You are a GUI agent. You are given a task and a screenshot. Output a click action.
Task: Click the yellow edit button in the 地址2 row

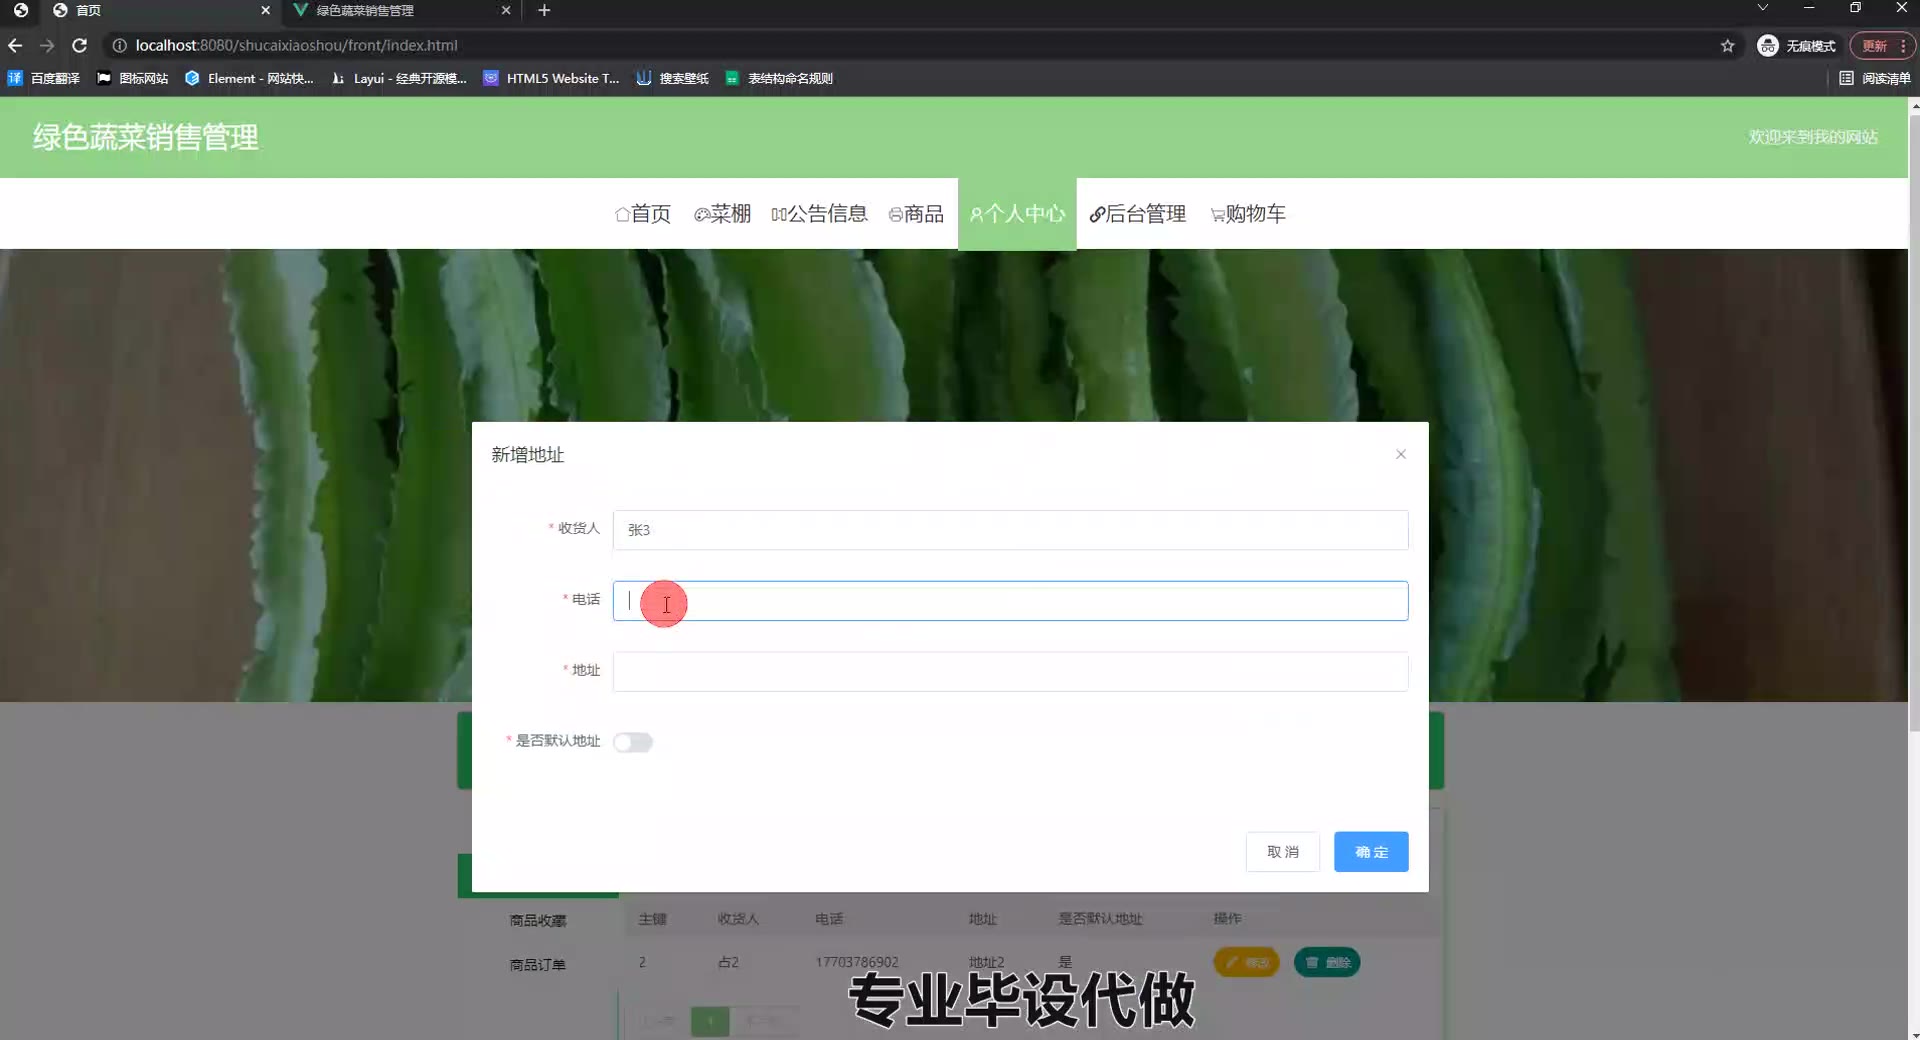click(x=1246, y=962)
